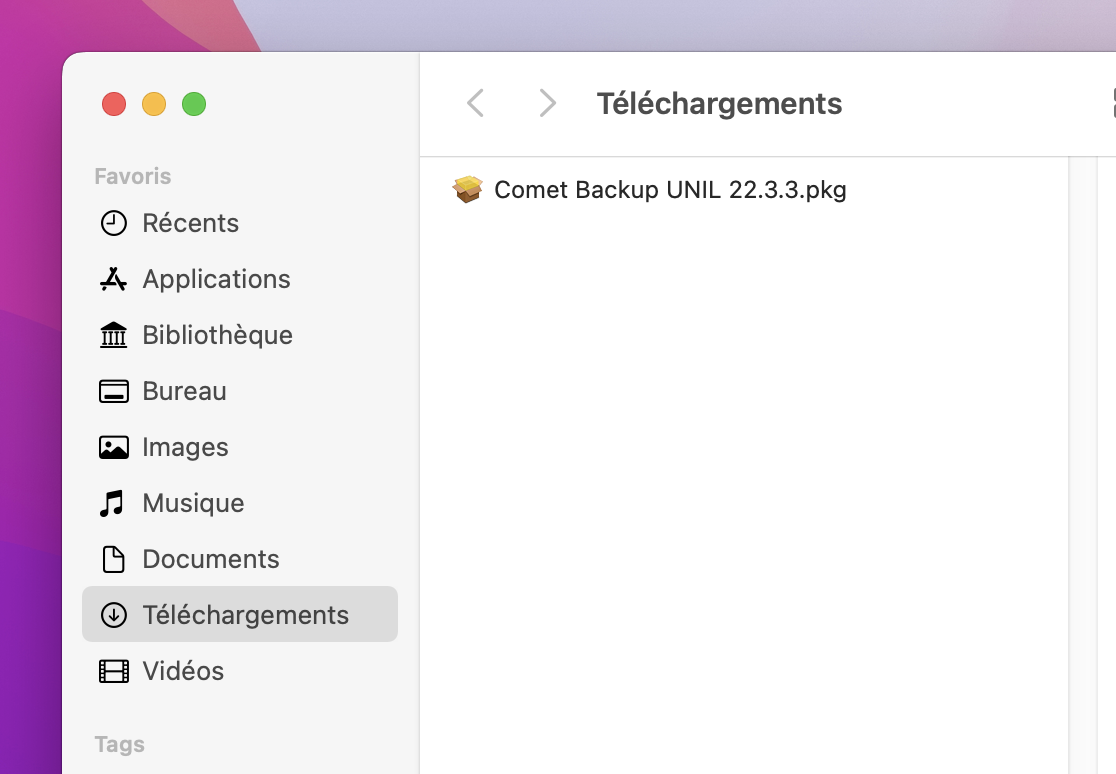This screenshot has width=1116, height=774.
Task: Open the Récents sidebar label
Action: coord(190,223)
